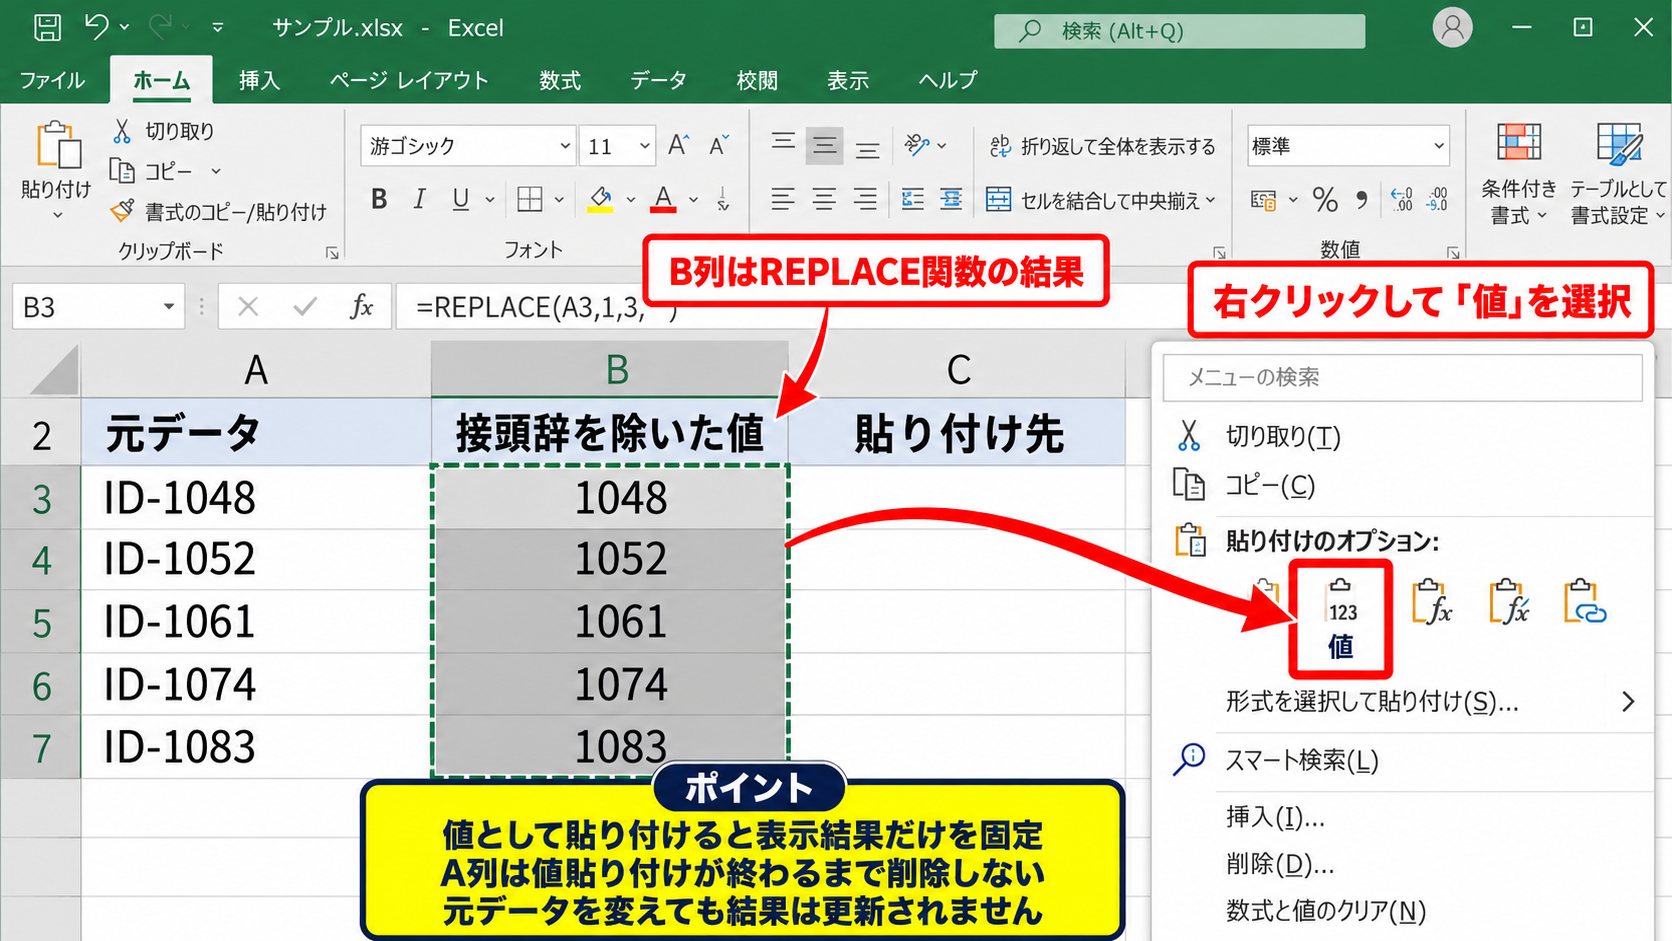Toggle bold formatting

pos(379,200)
